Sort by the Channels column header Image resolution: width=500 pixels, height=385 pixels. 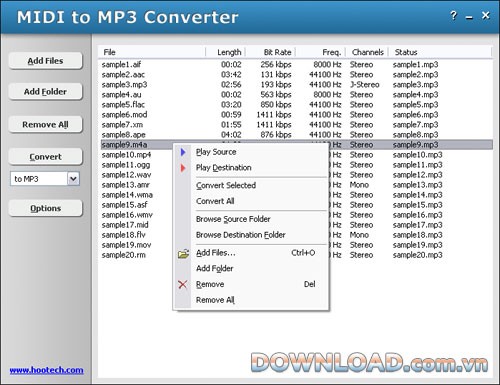[x=367, y=52]
